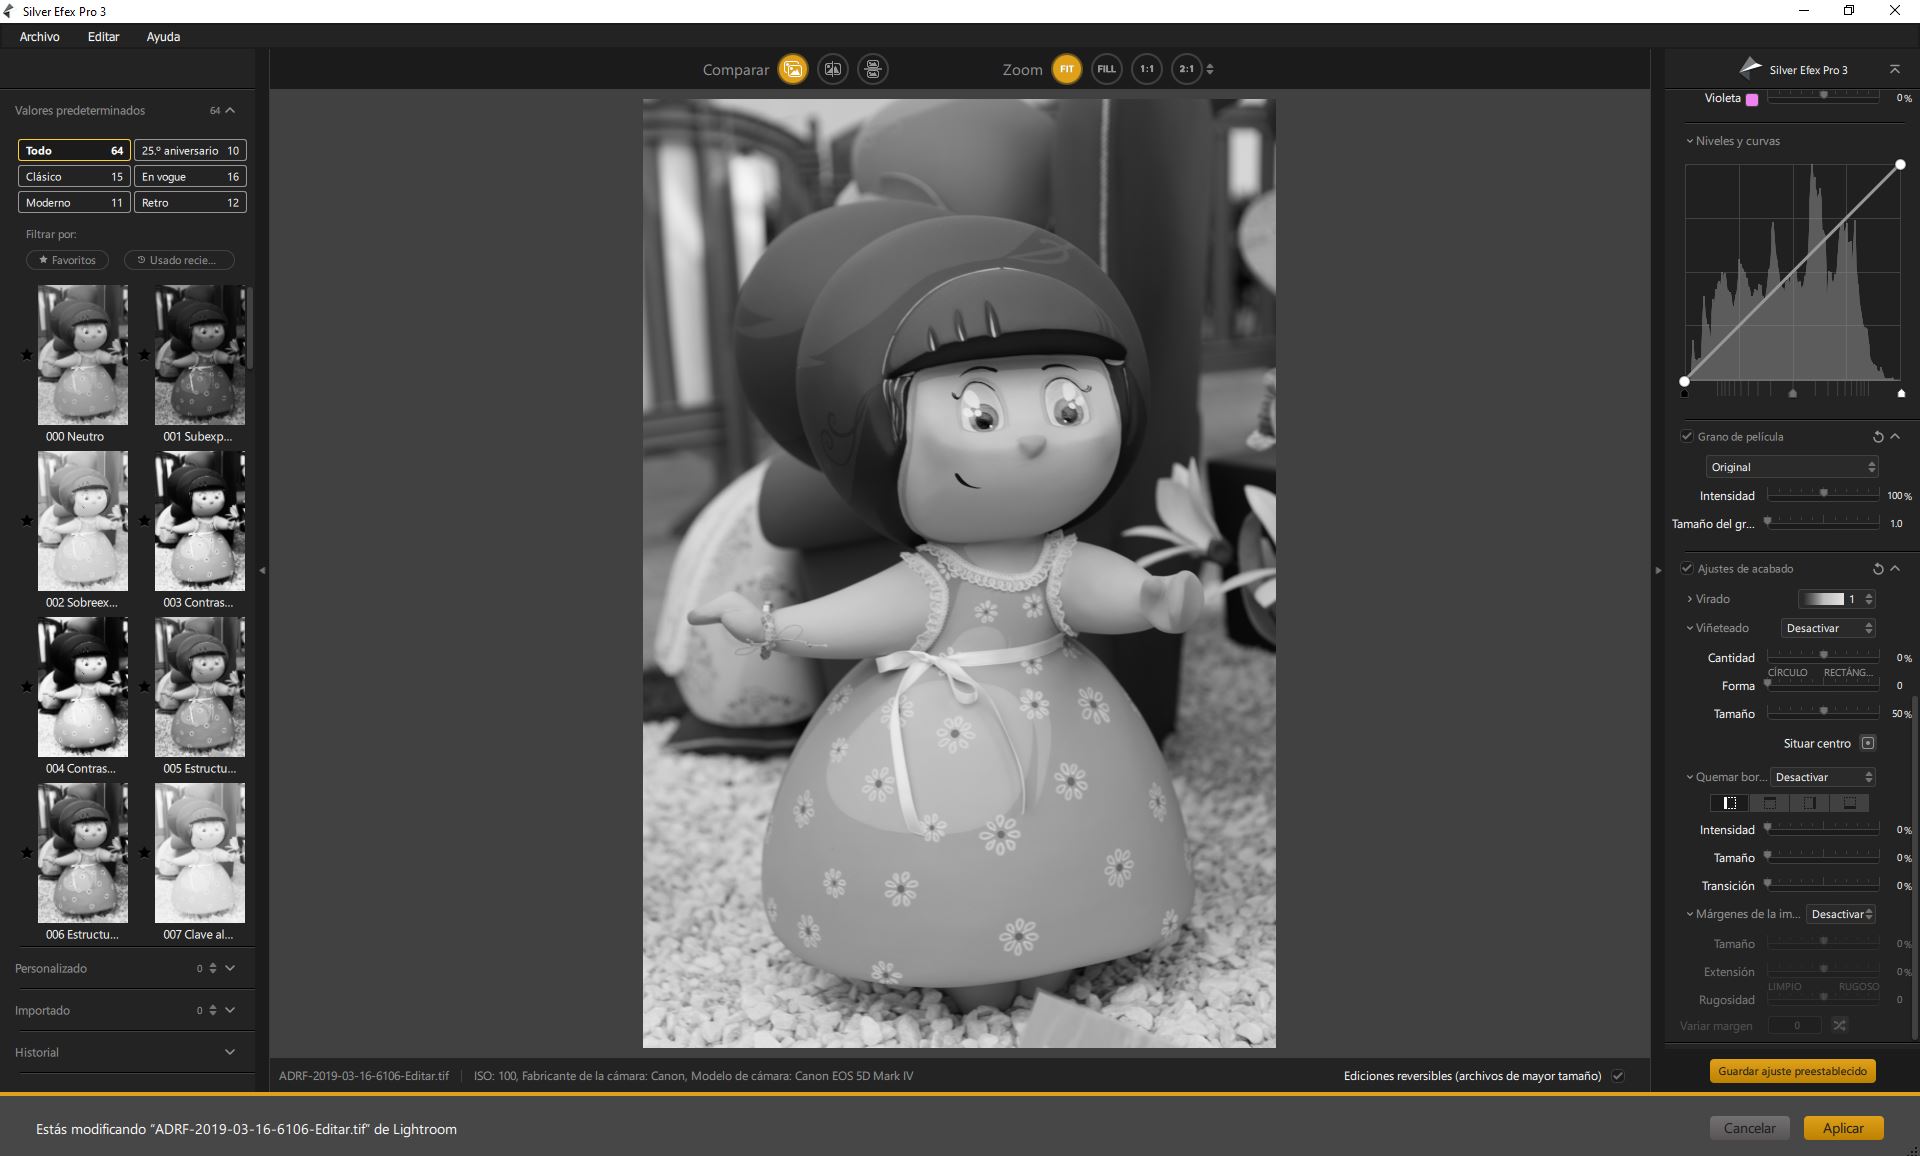The height and width of the screenshot is (1156, 1920).
Task: Select the Clásico preset category
Action: point(74,176)
